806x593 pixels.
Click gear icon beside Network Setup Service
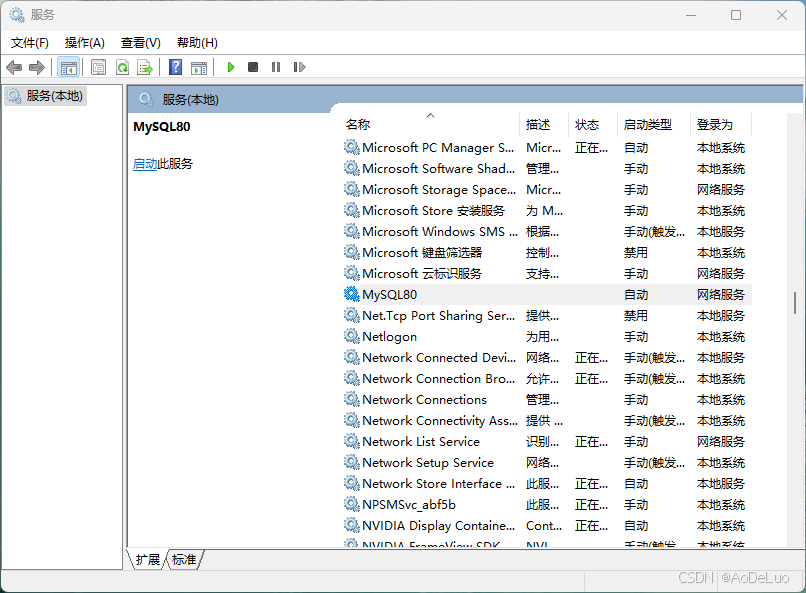(352, 462)
